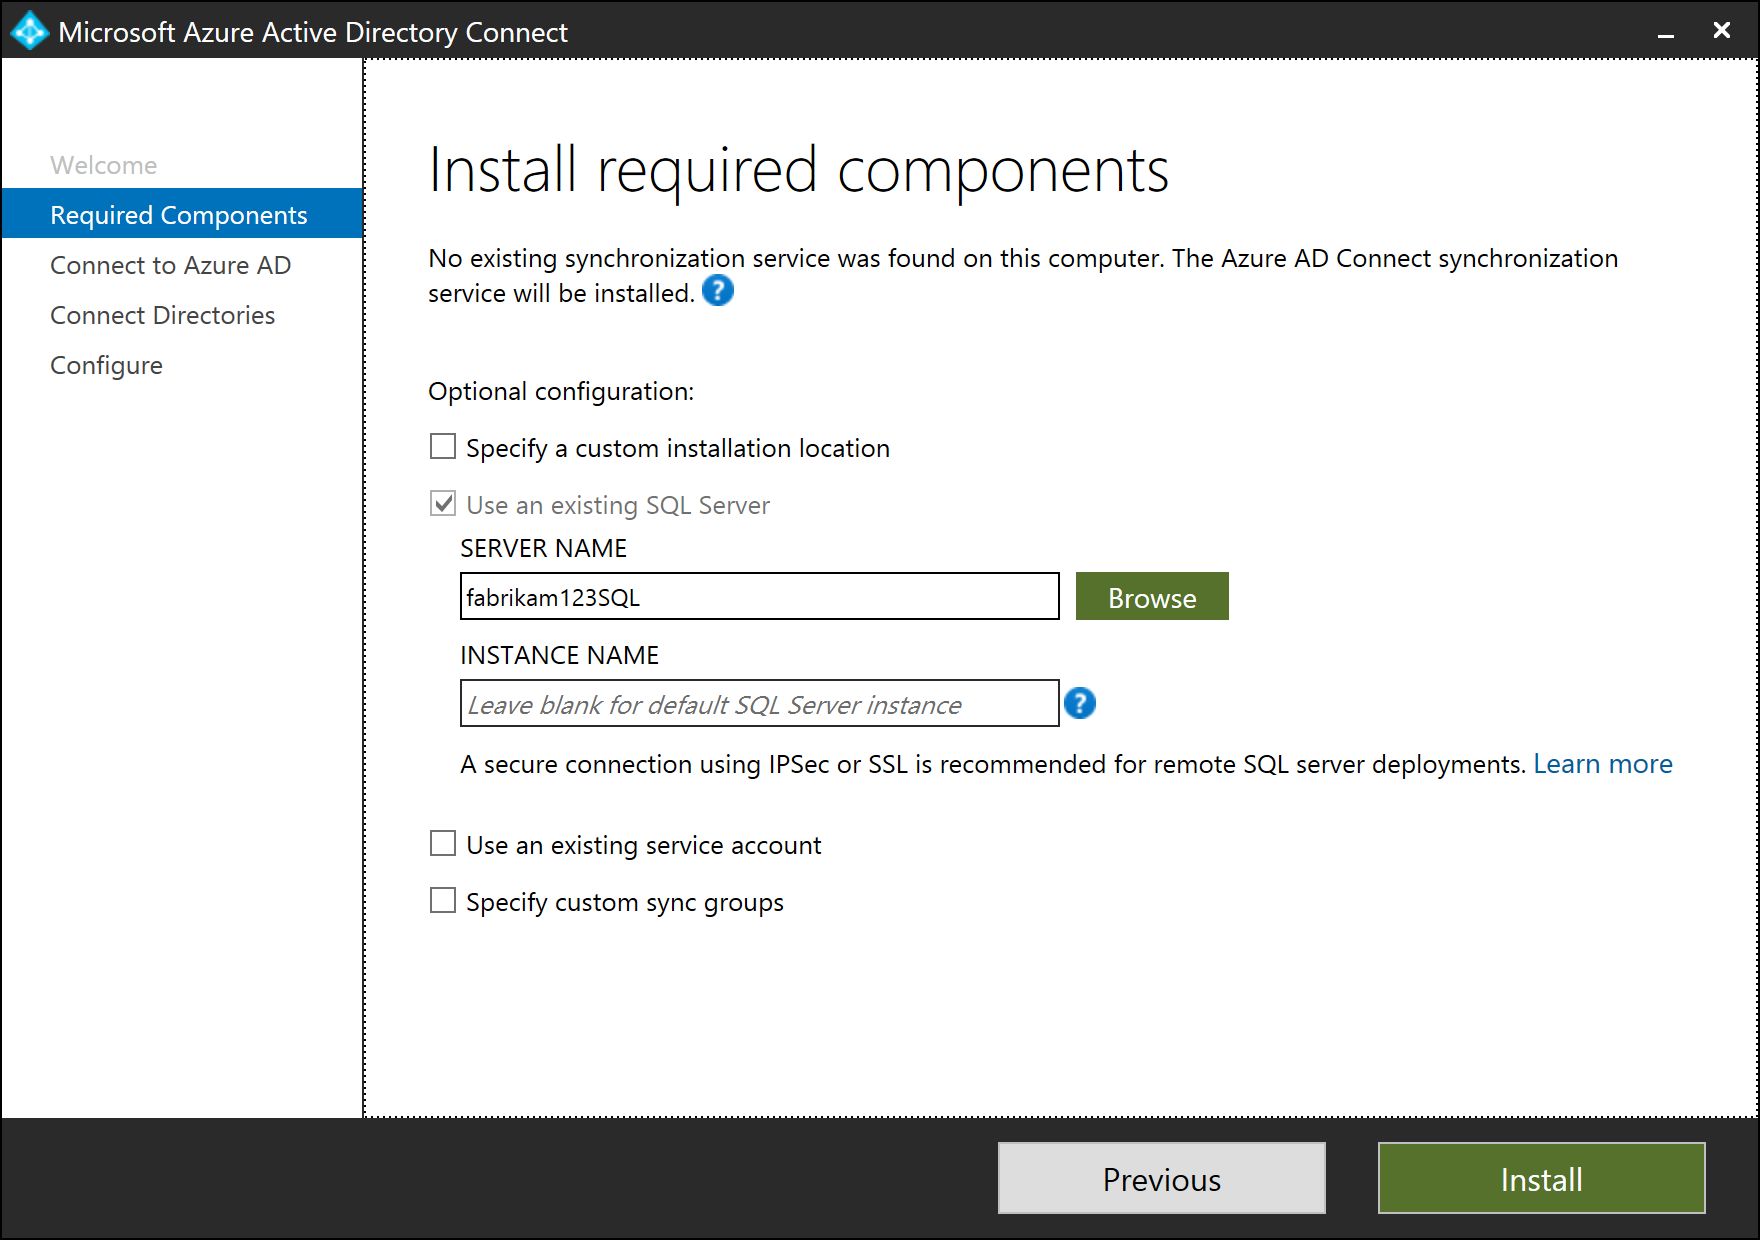Go back using the Previous button
The image size is (1760, 1240).
[1160, 1178]
